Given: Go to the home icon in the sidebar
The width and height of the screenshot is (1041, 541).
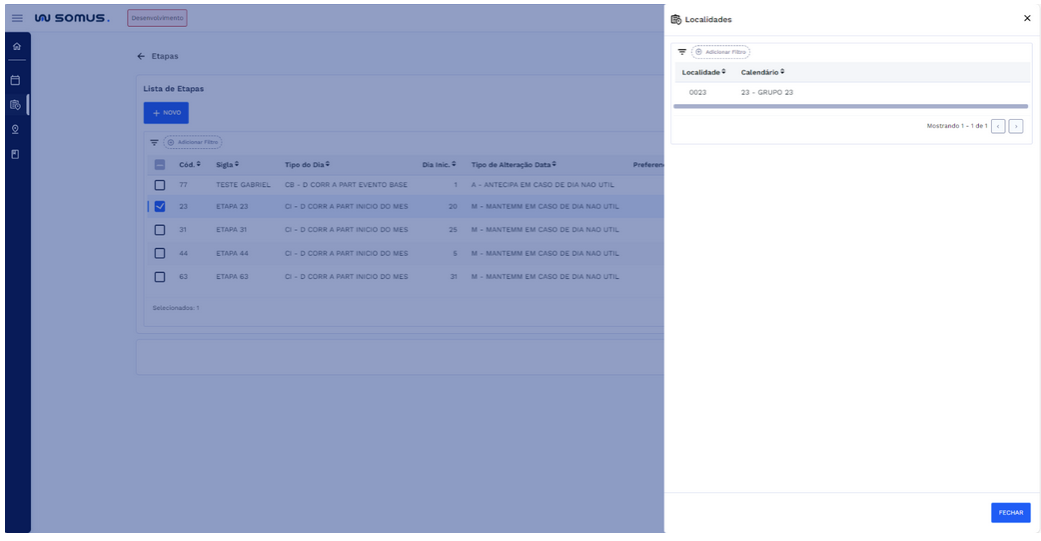Looking at the screenshot, I should tap(16, 48).
